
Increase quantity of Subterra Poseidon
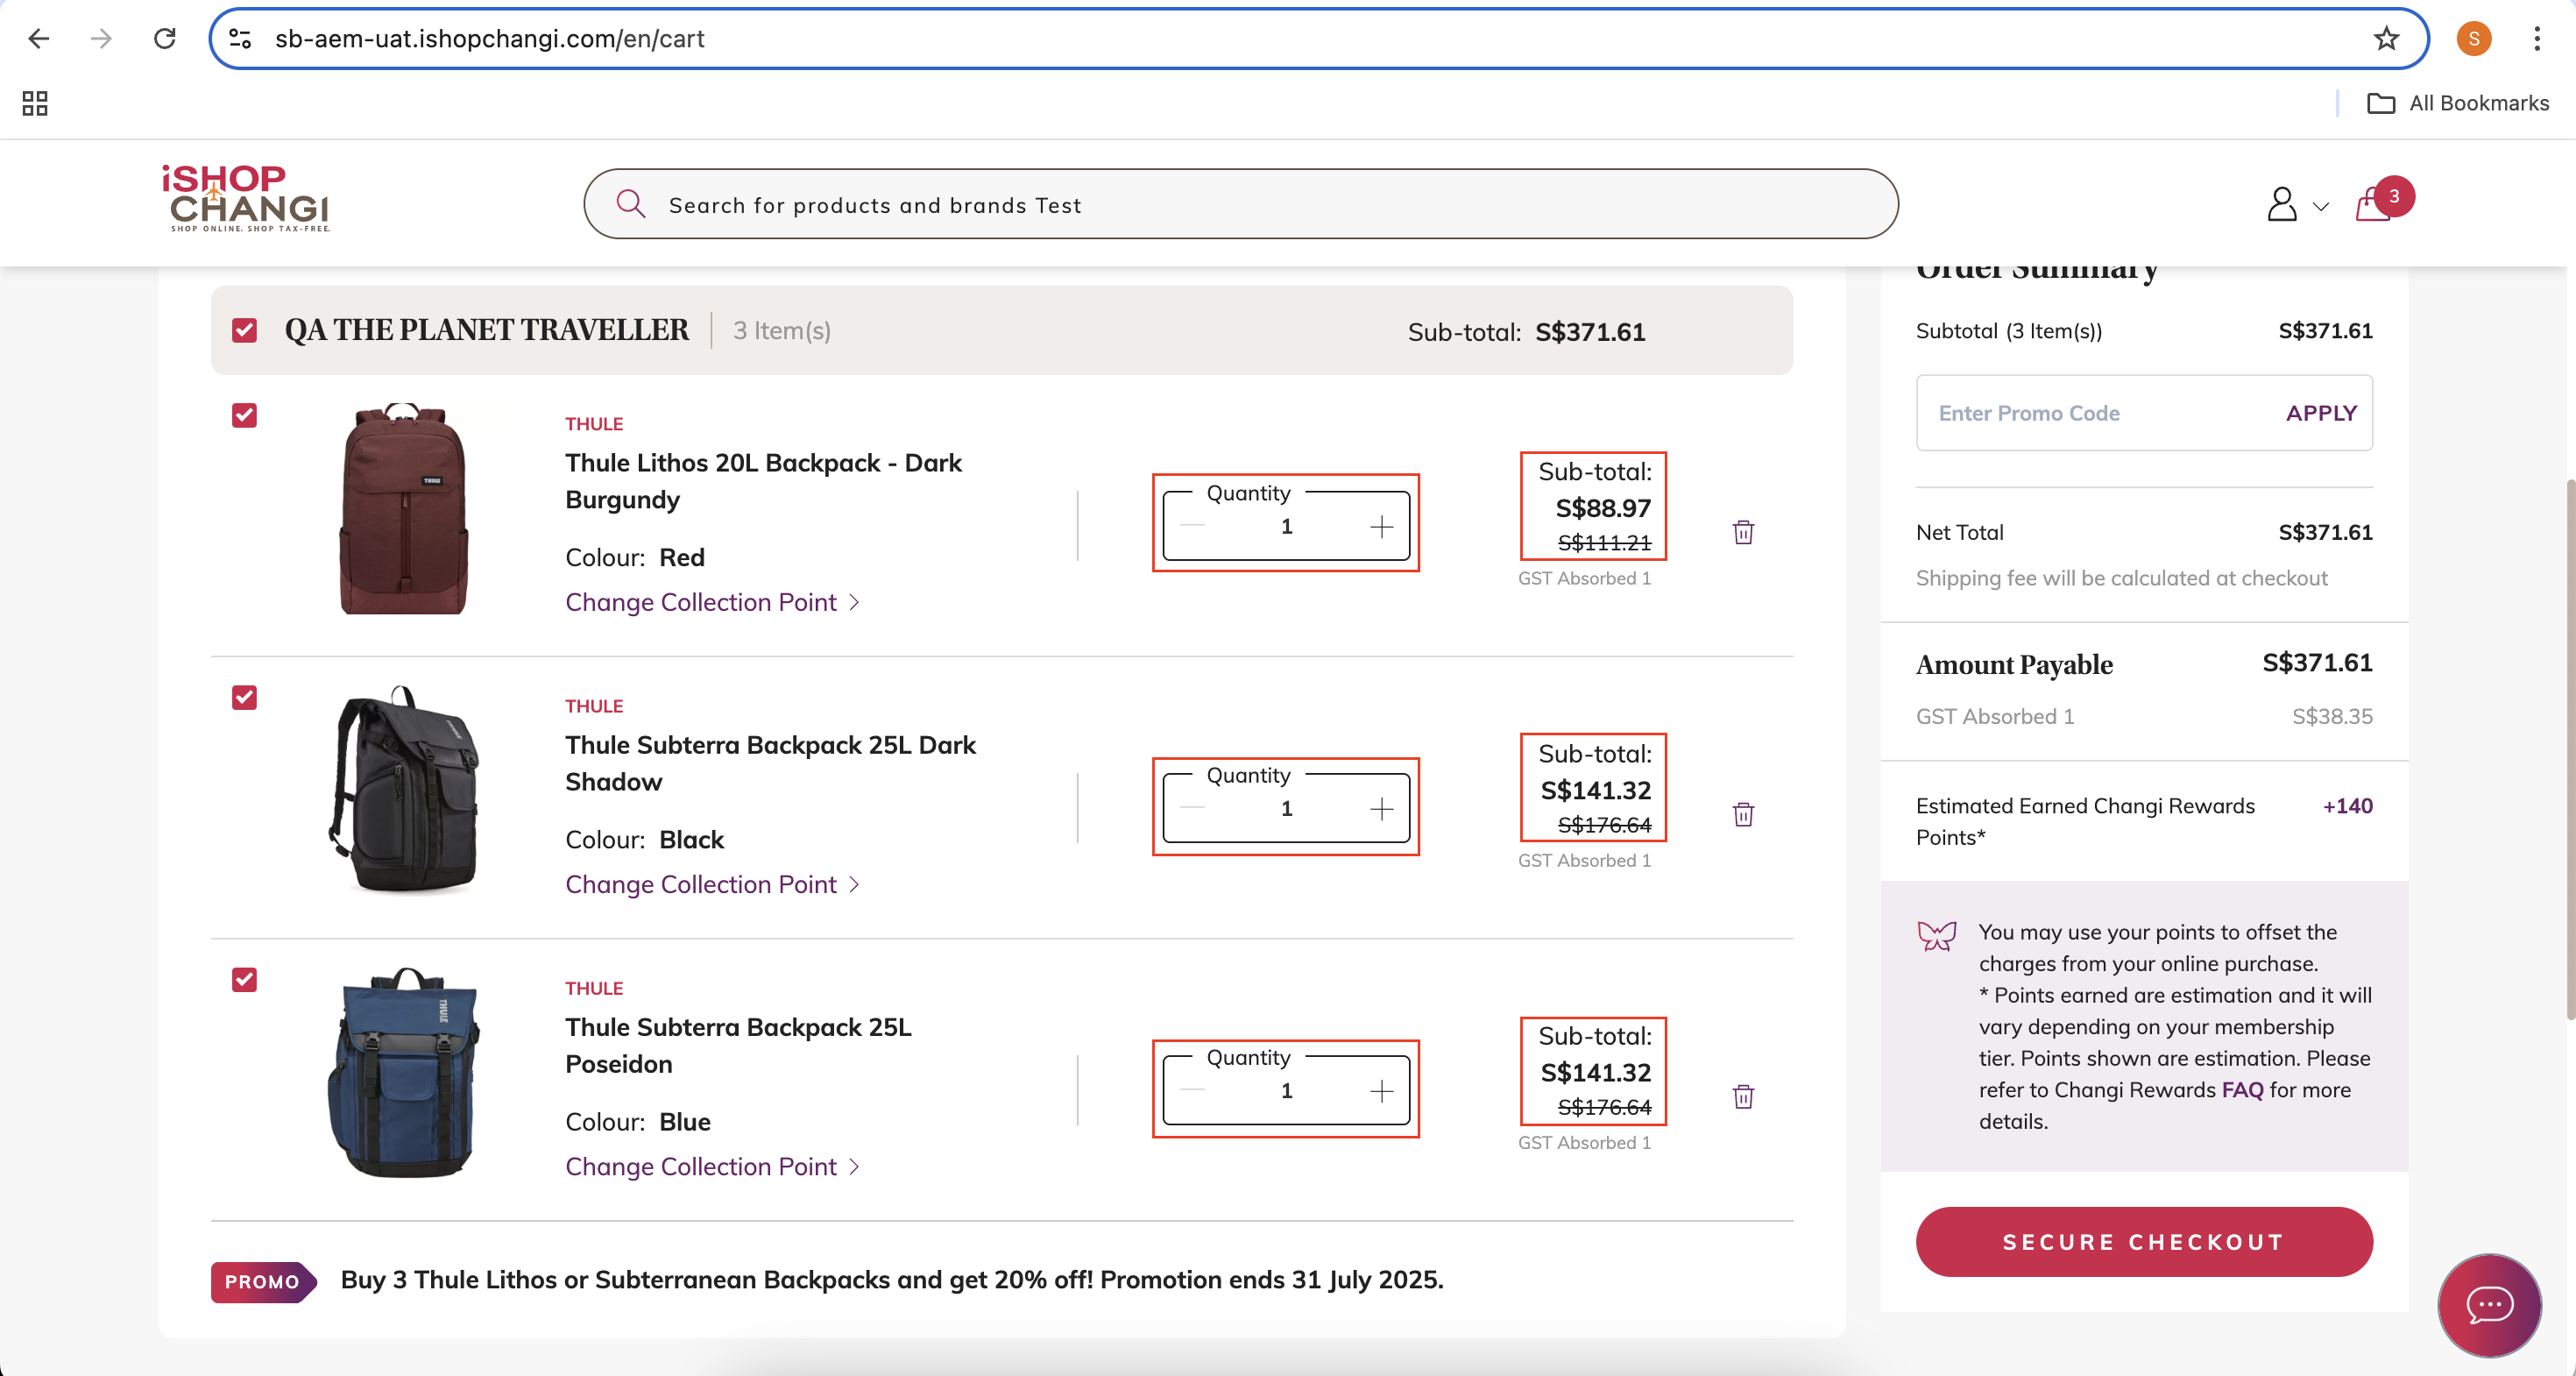[1381, 1091]
